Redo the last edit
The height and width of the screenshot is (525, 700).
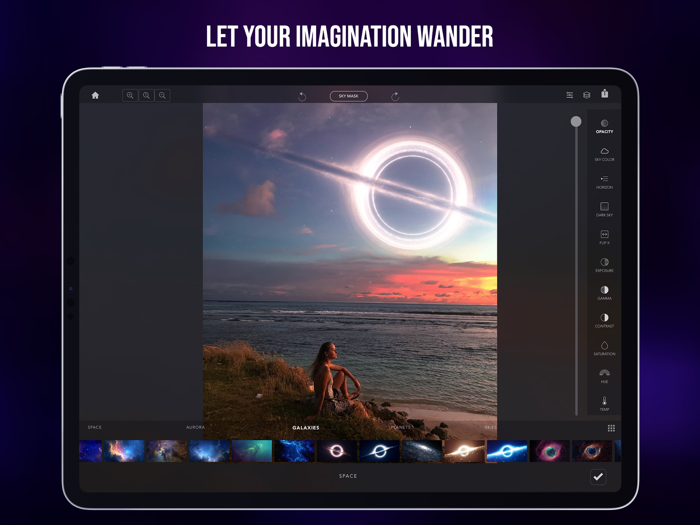point(395,96)
